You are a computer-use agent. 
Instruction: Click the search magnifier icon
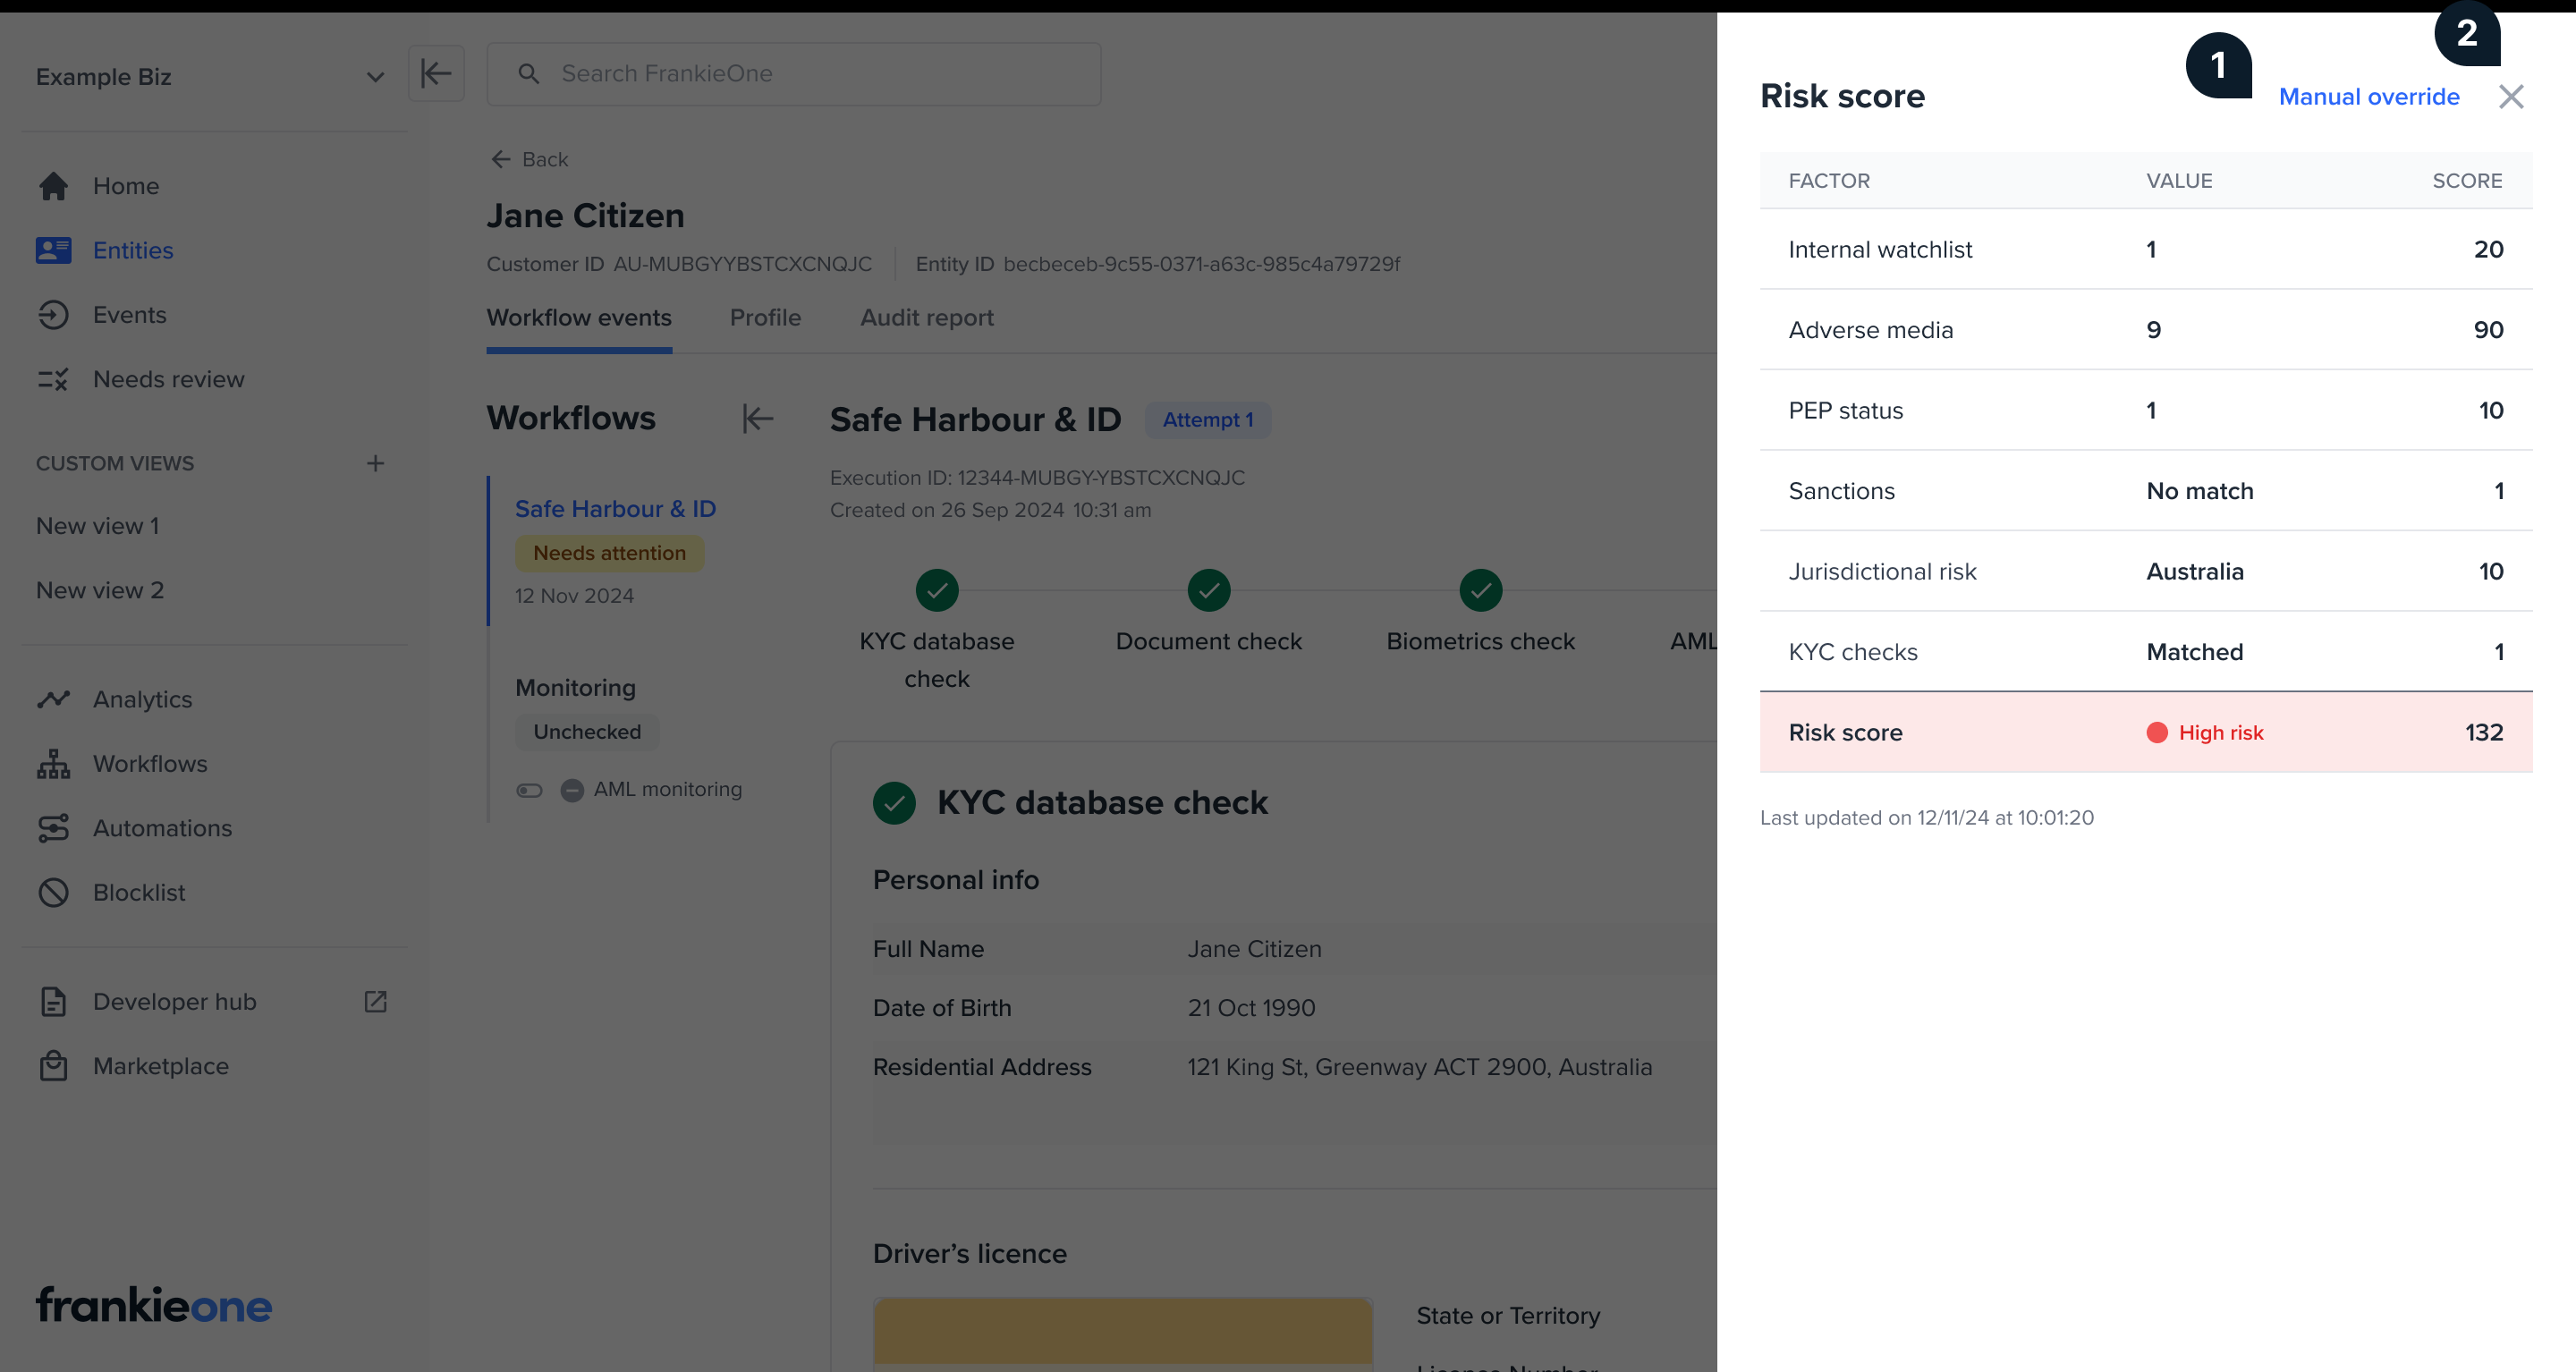(x=528, y=73)
